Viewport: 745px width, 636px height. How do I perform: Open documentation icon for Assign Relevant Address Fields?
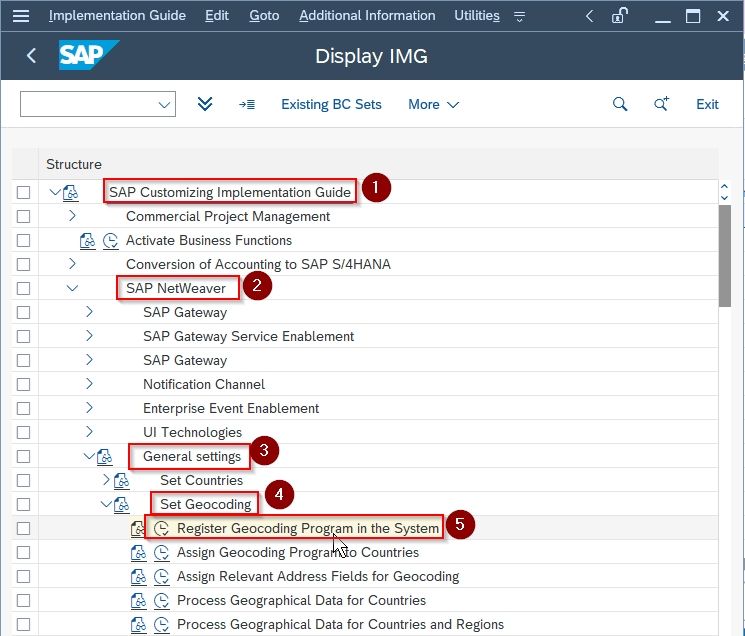pyautogui.click(x=139, y=577)
